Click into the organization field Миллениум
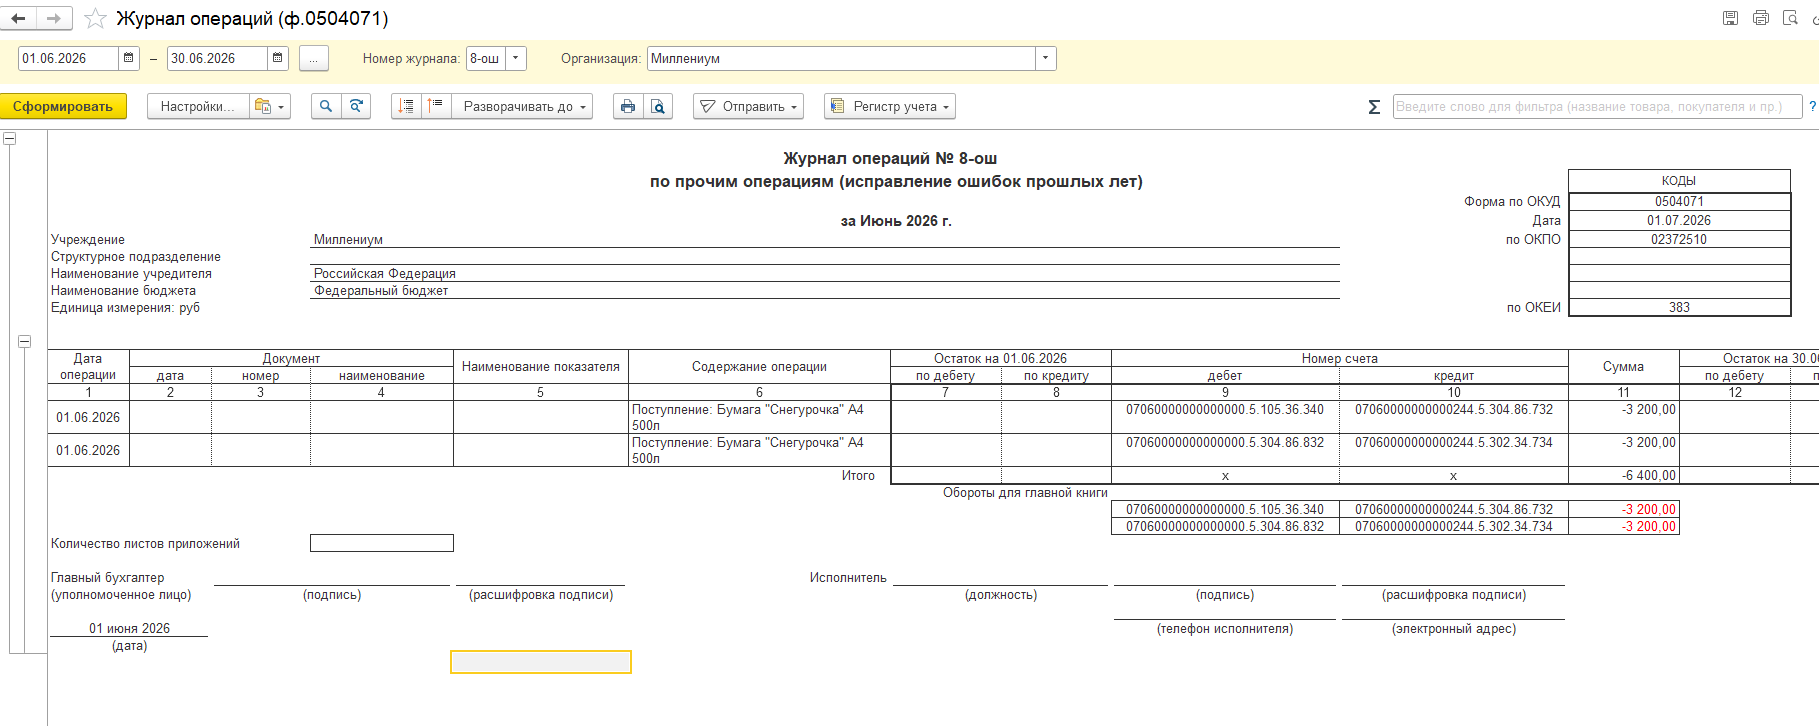This screenshot has width=1819, height=726. (x=841, y=58)
